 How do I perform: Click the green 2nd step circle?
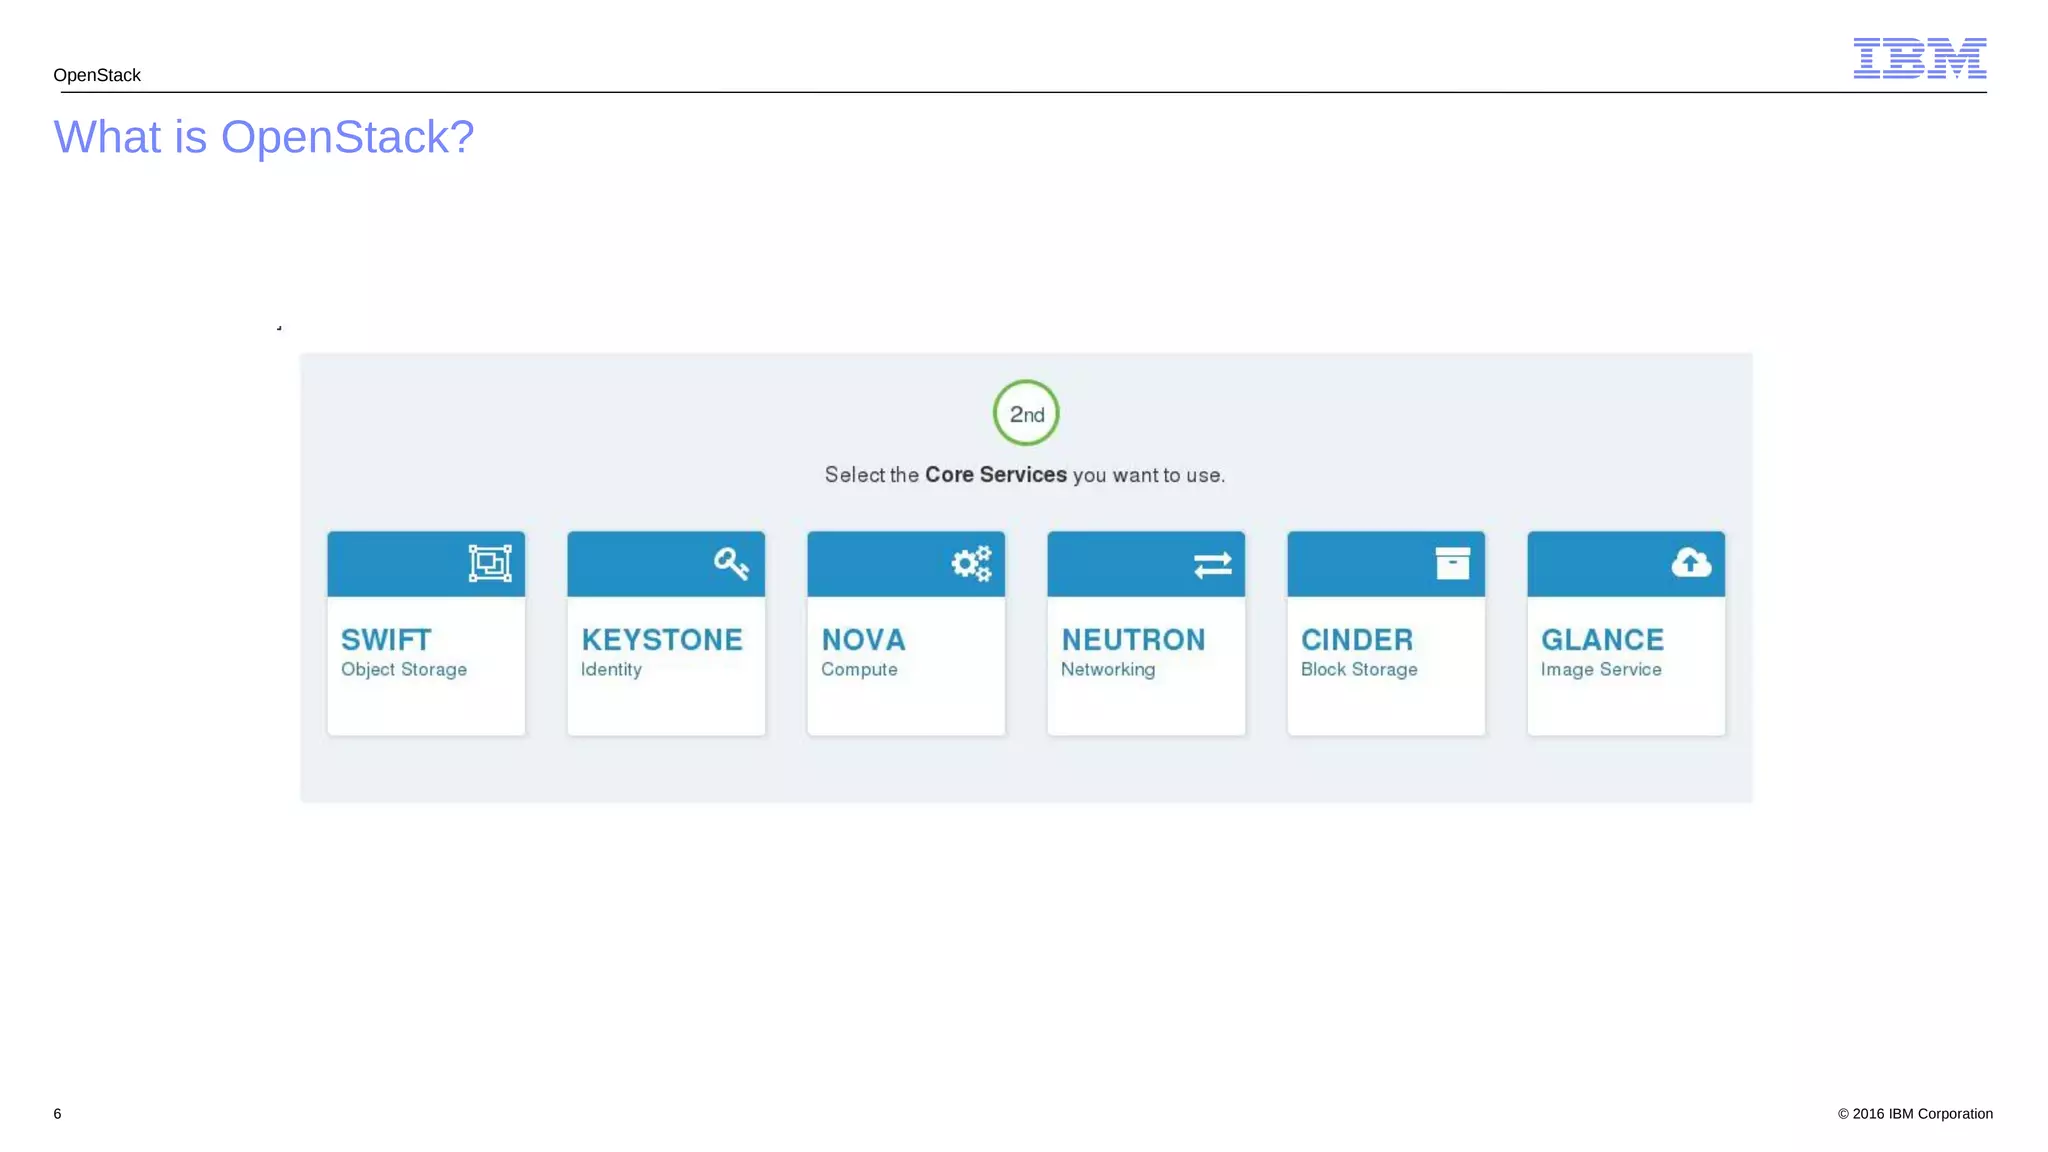pos(1026,413)
